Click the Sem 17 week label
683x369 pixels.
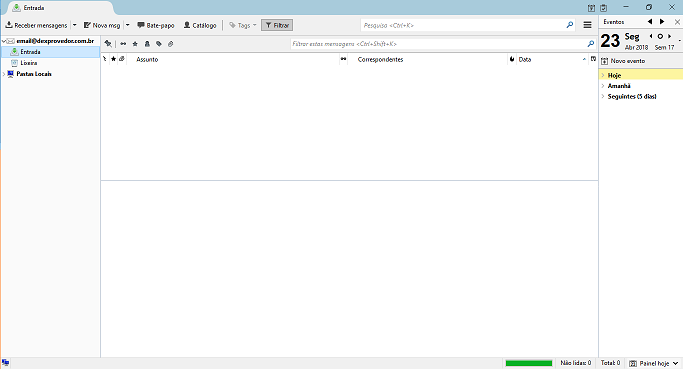coord(664,47)
